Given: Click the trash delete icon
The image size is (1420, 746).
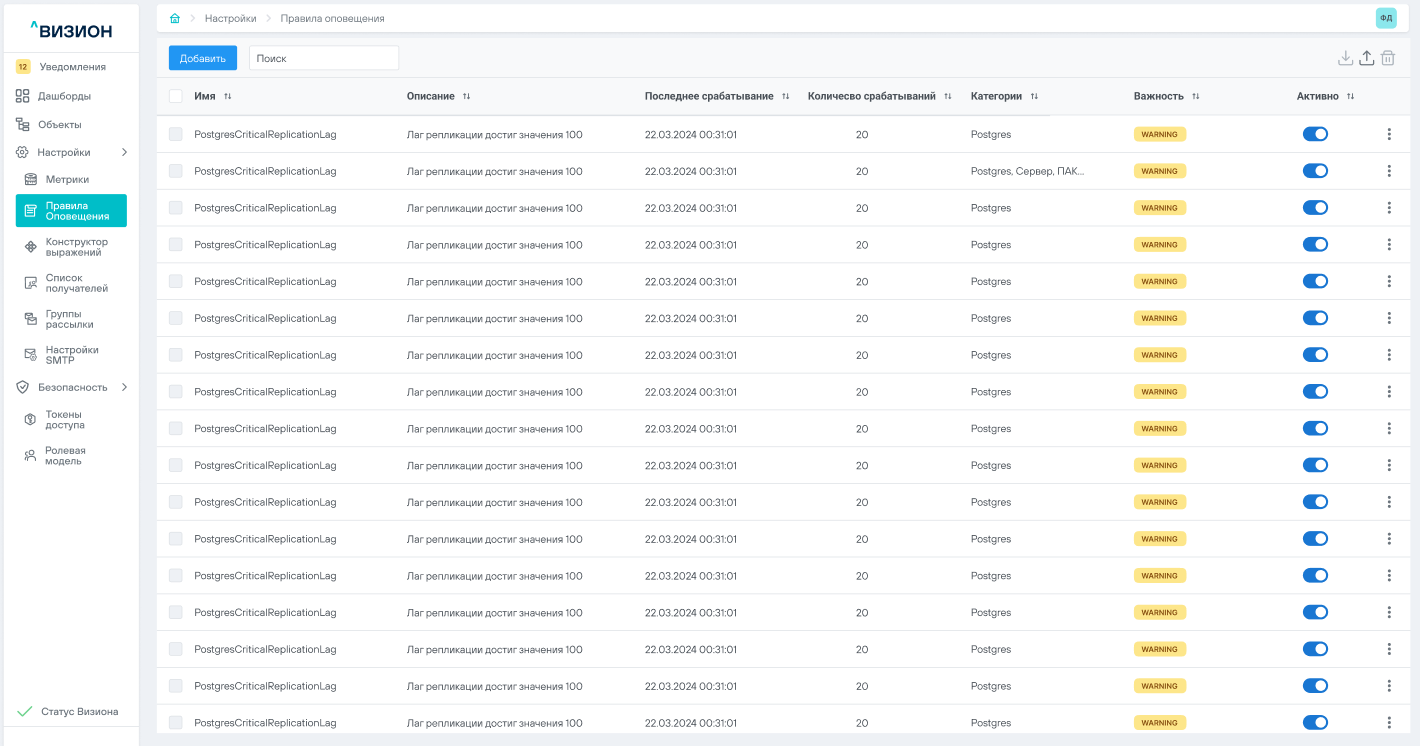Looking at the screenshot, I should click(1388, 58).
